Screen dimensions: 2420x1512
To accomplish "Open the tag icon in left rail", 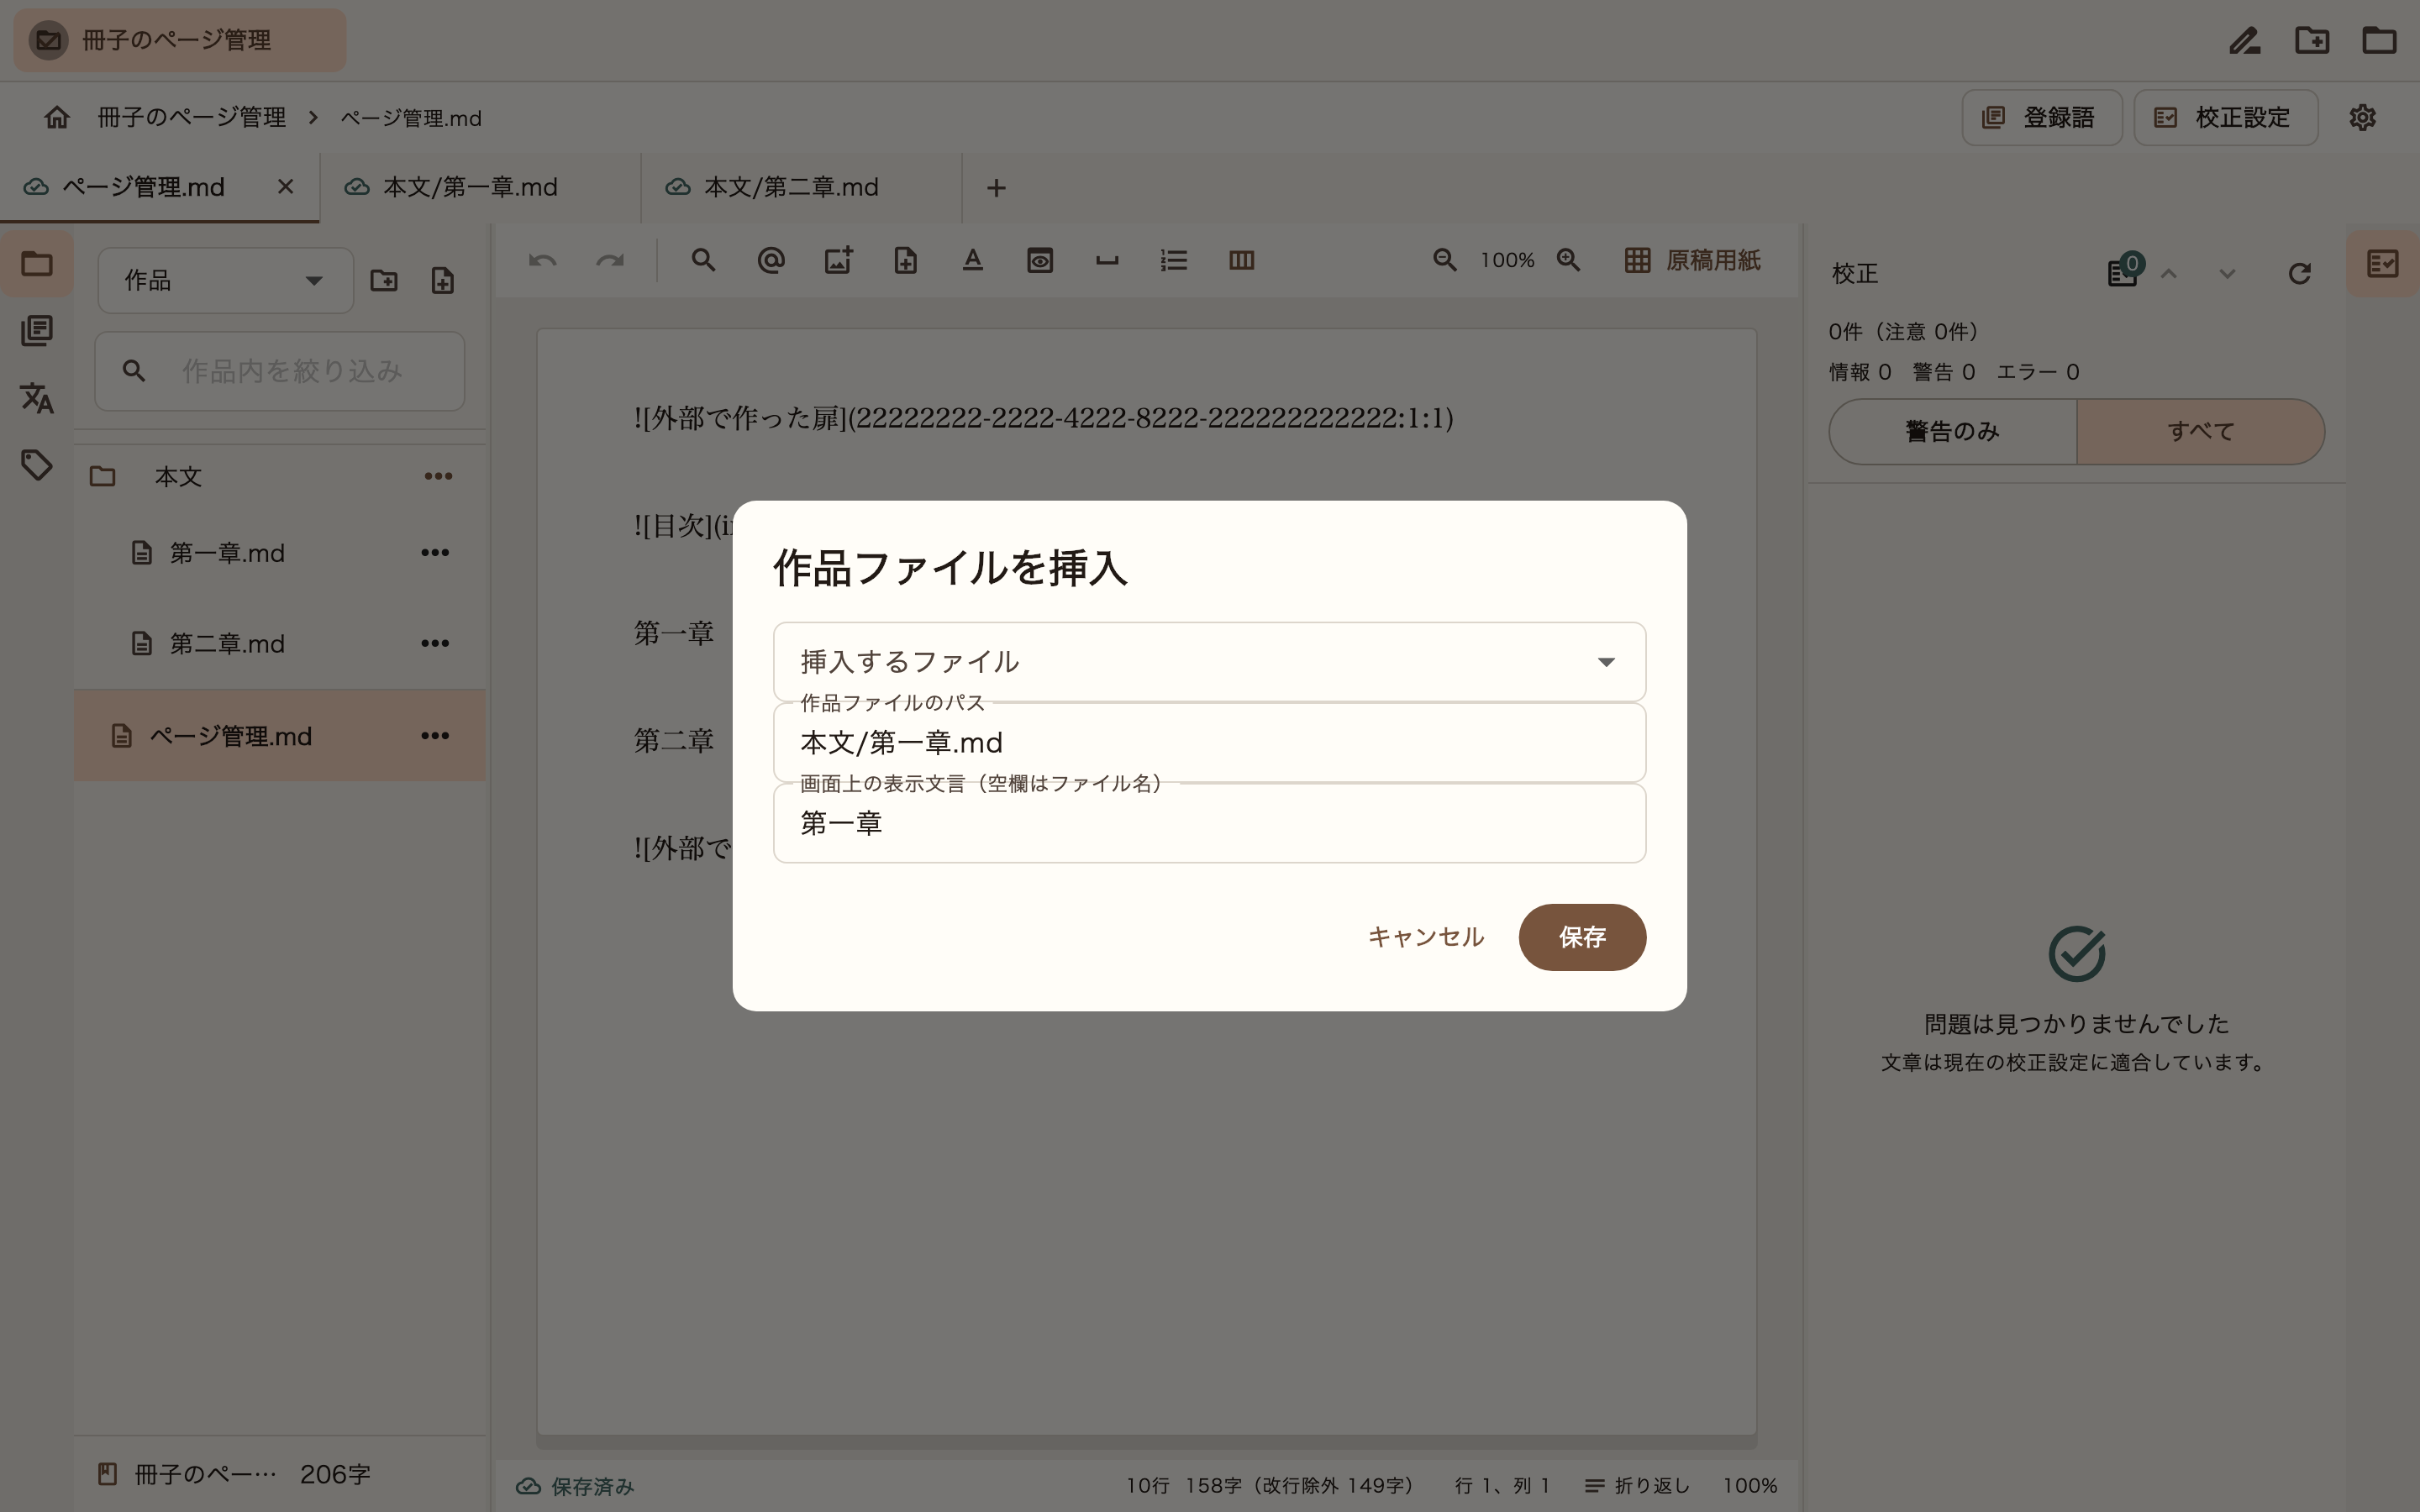I will pyautogui.click(x=37, y=465).
